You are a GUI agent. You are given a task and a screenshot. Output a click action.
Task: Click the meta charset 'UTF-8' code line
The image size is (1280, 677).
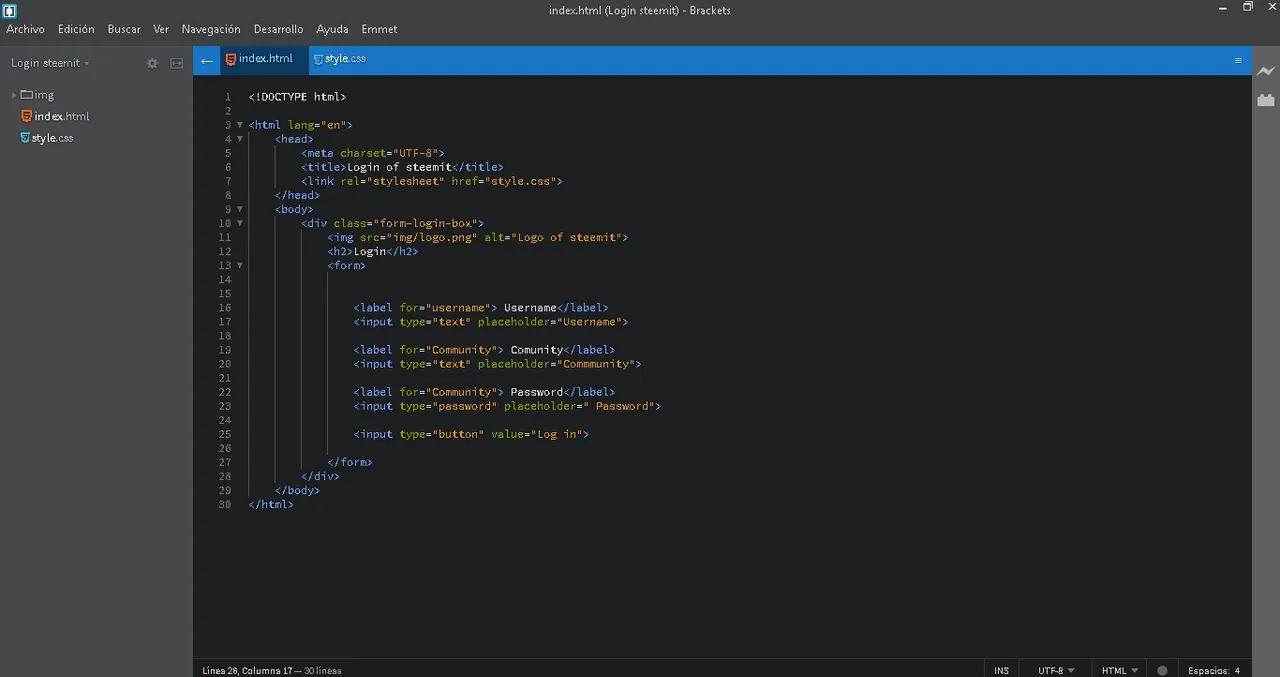coord(373,153)
